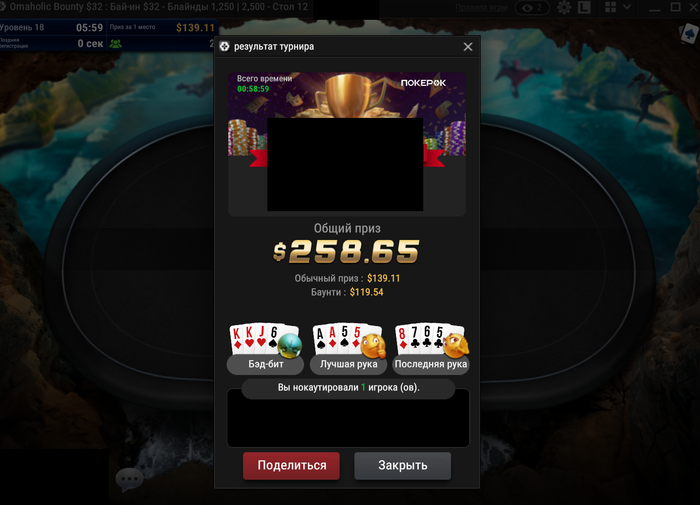
Task: Click the green players icon
Action: click(x=116, y=44)
